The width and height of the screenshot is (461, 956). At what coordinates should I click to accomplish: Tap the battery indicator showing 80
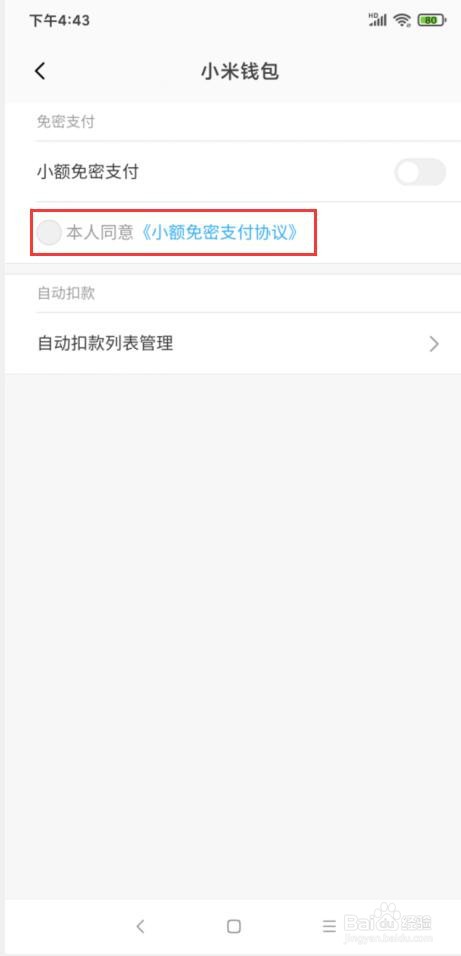(431, 21)
